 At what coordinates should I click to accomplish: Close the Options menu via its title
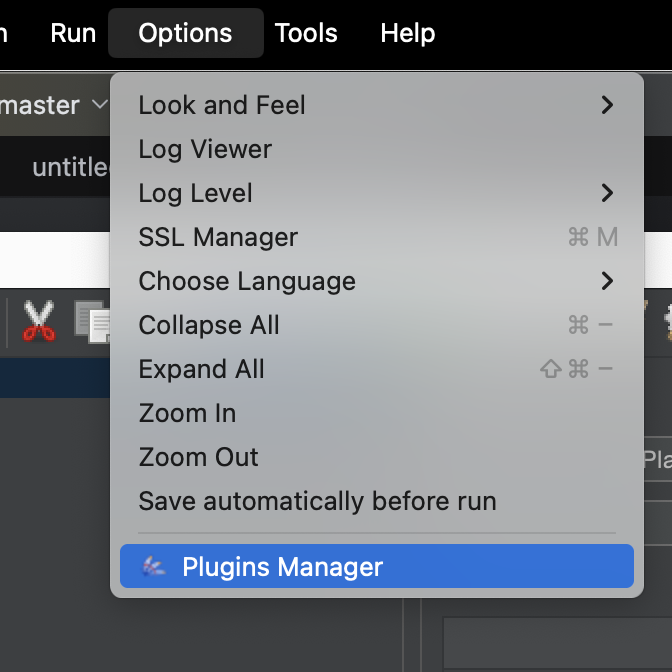point(185,33)
